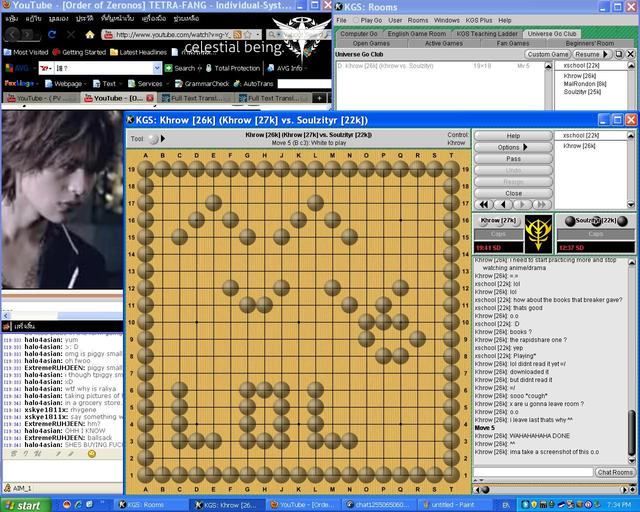Expand Options menu in game window
Image resolution: width=640 pixels, height=512 pixels.
[513, 147]
